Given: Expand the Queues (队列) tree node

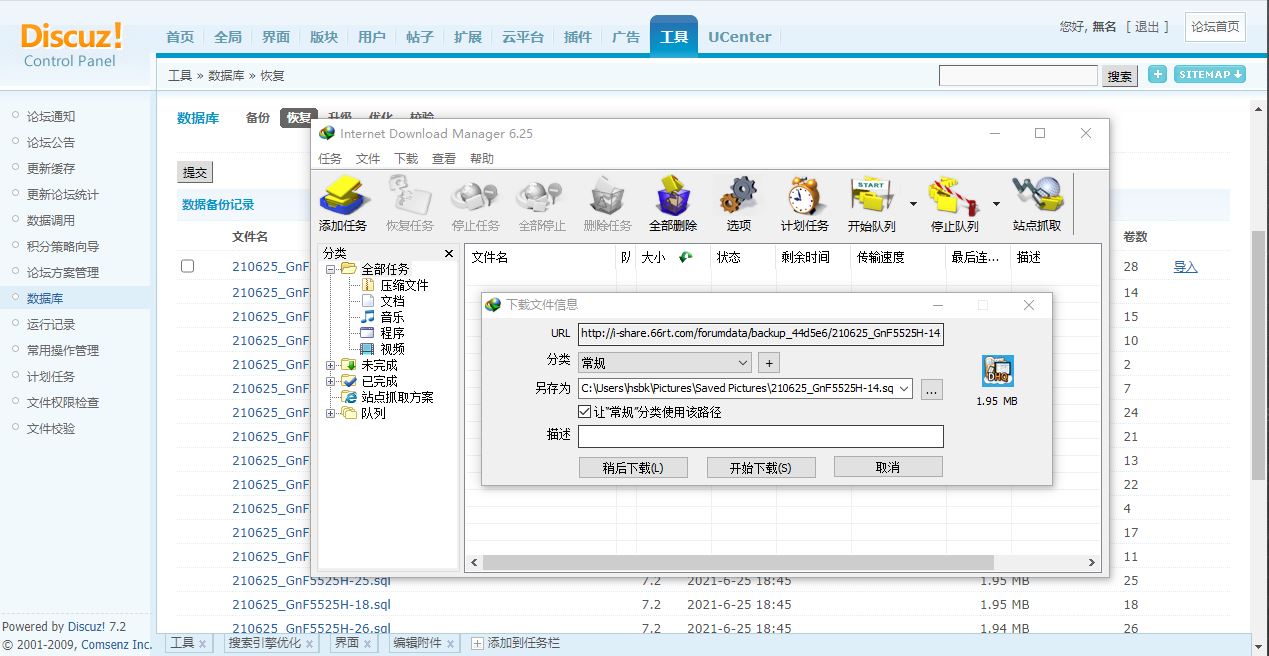Looking at the screenshot, I should (330, 413).
